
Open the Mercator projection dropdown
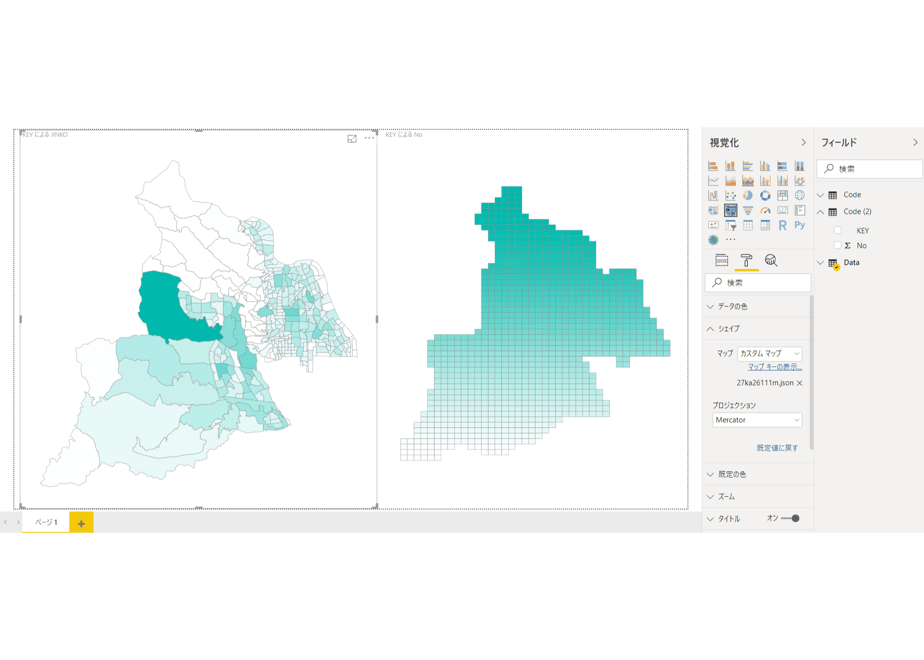point(757,420)
